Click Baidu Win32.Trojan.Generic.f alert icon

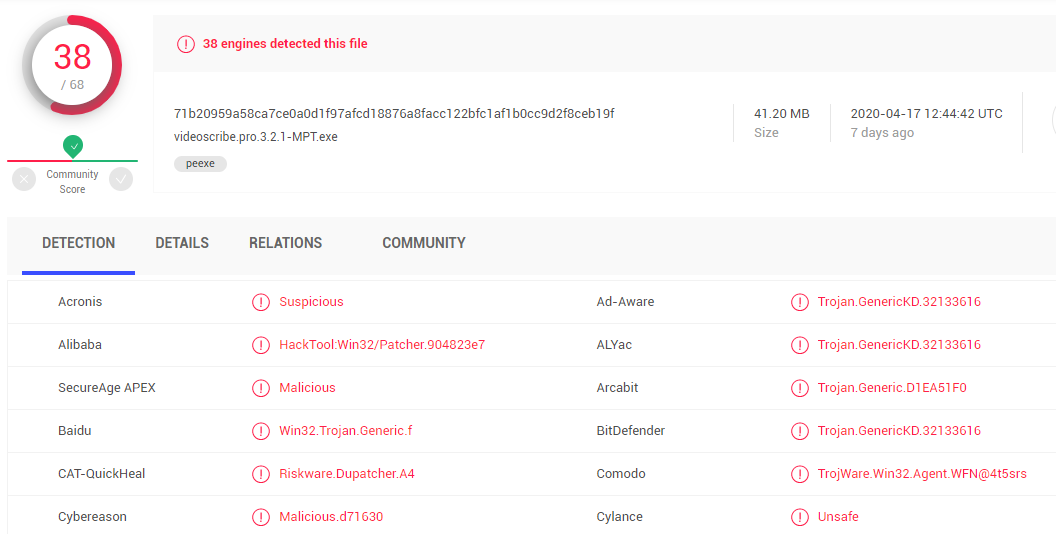tap(261, 431)
